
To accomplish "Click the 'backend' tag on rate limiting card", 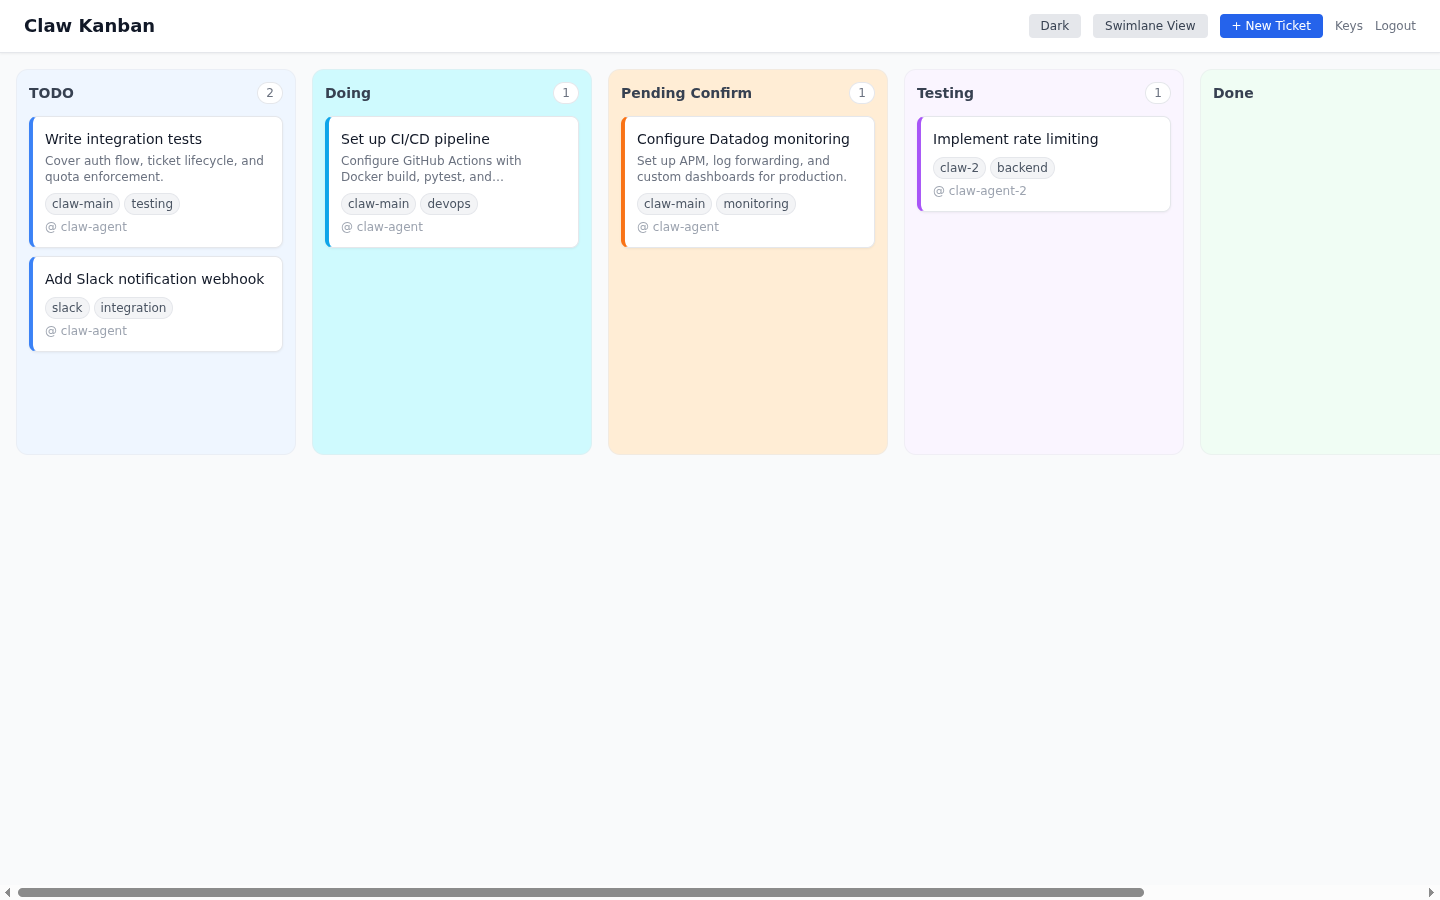I will (x=1021, y=168).
